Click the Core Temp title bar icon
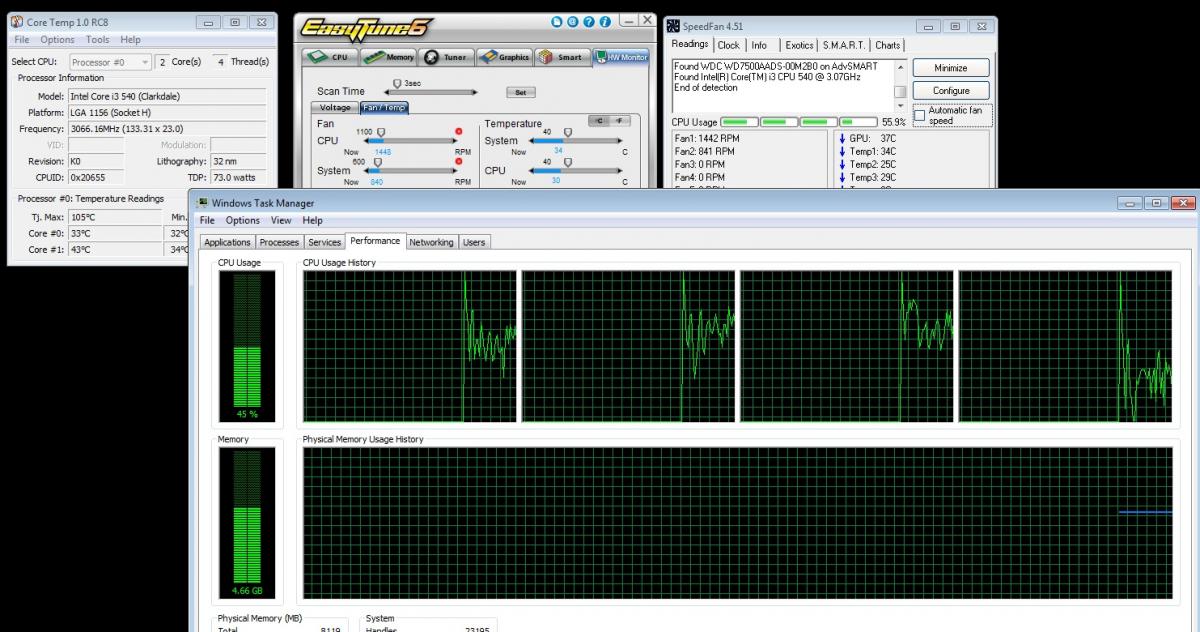The image size is (1200, 632). coord(17,22)
